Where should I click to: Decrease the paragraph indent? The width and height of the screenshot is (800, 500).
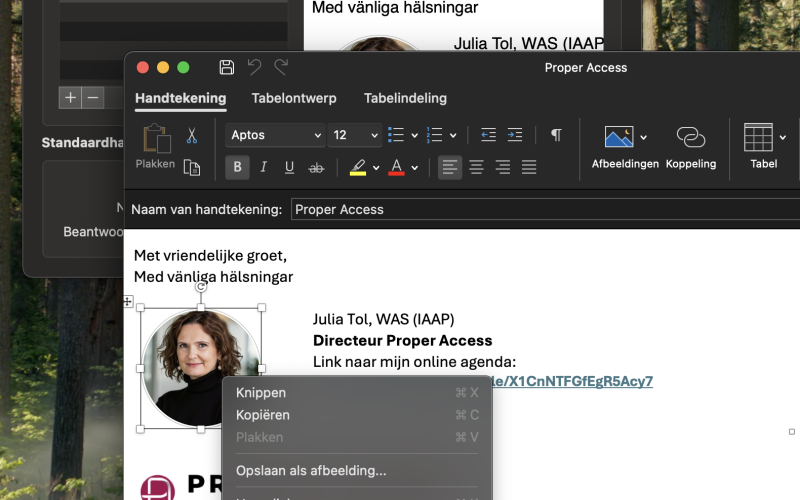click(488, 135)
